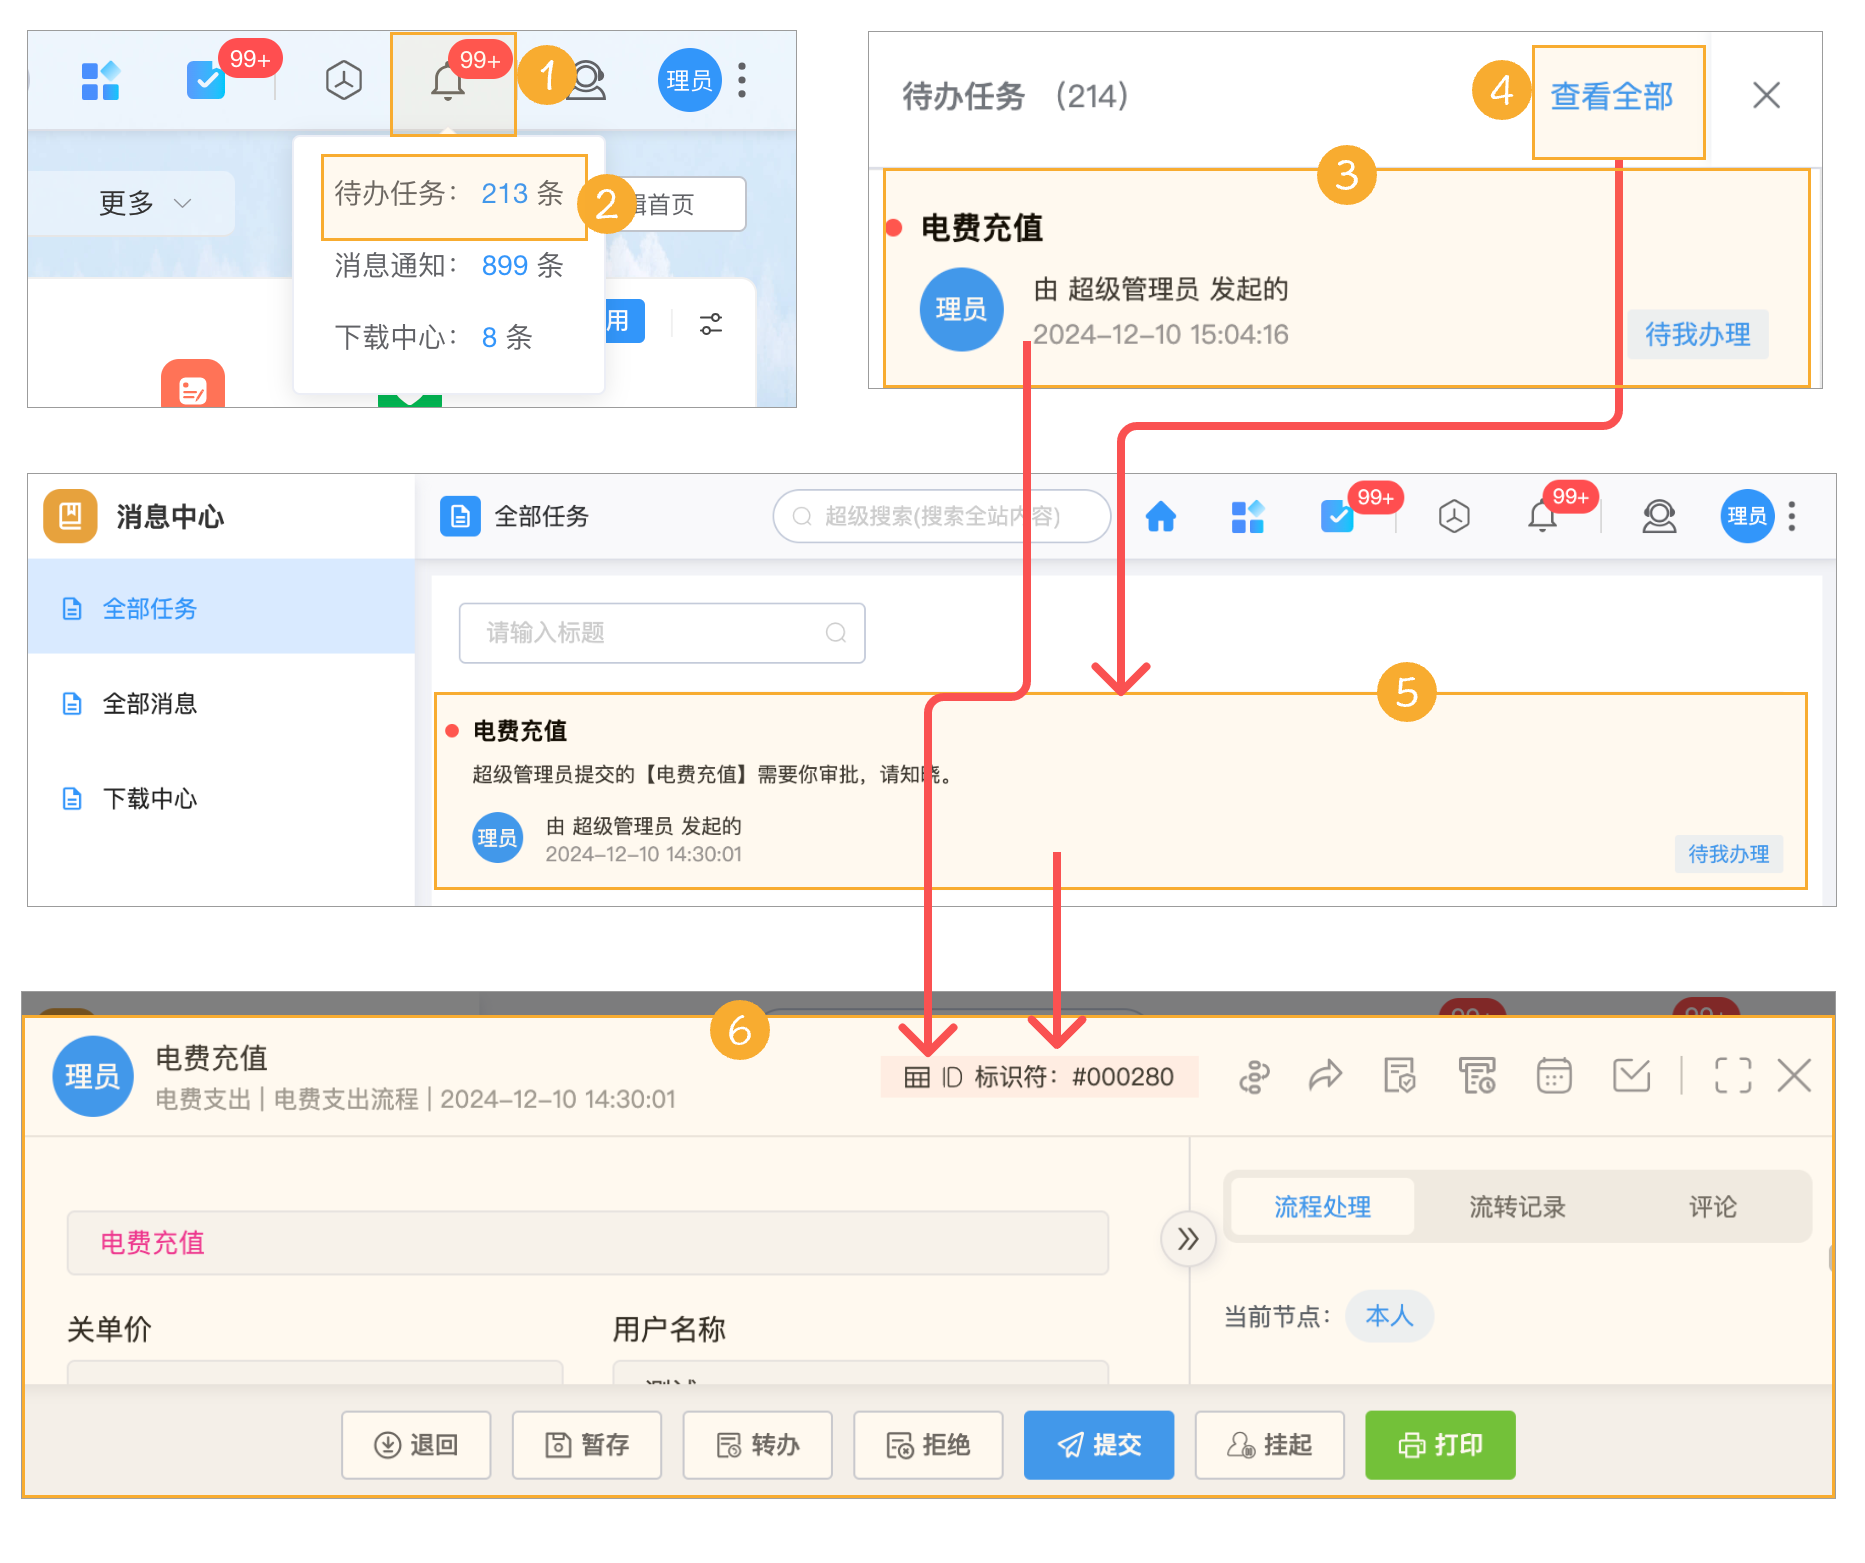Click the ID 标识符 #000280 toggle area
The width and height of the screenshot is (1865, 1563).
click(x=1040, y=1077)
